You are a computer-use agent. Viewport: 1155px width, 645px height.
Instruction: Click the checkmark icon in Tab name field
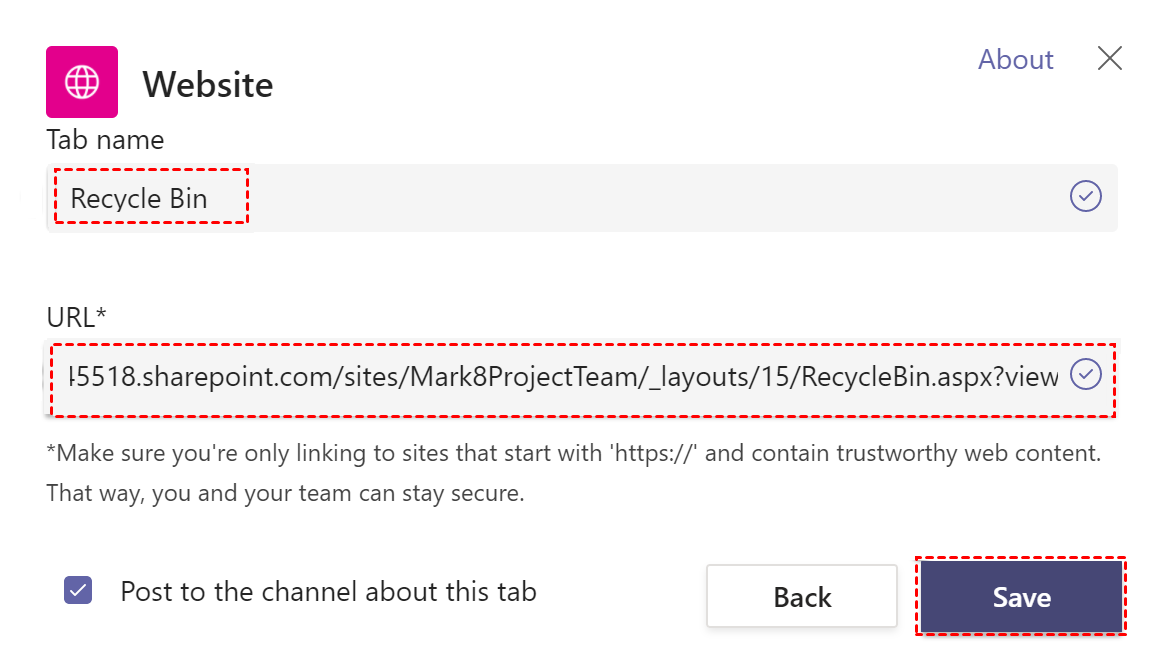tap(1085, 196)
